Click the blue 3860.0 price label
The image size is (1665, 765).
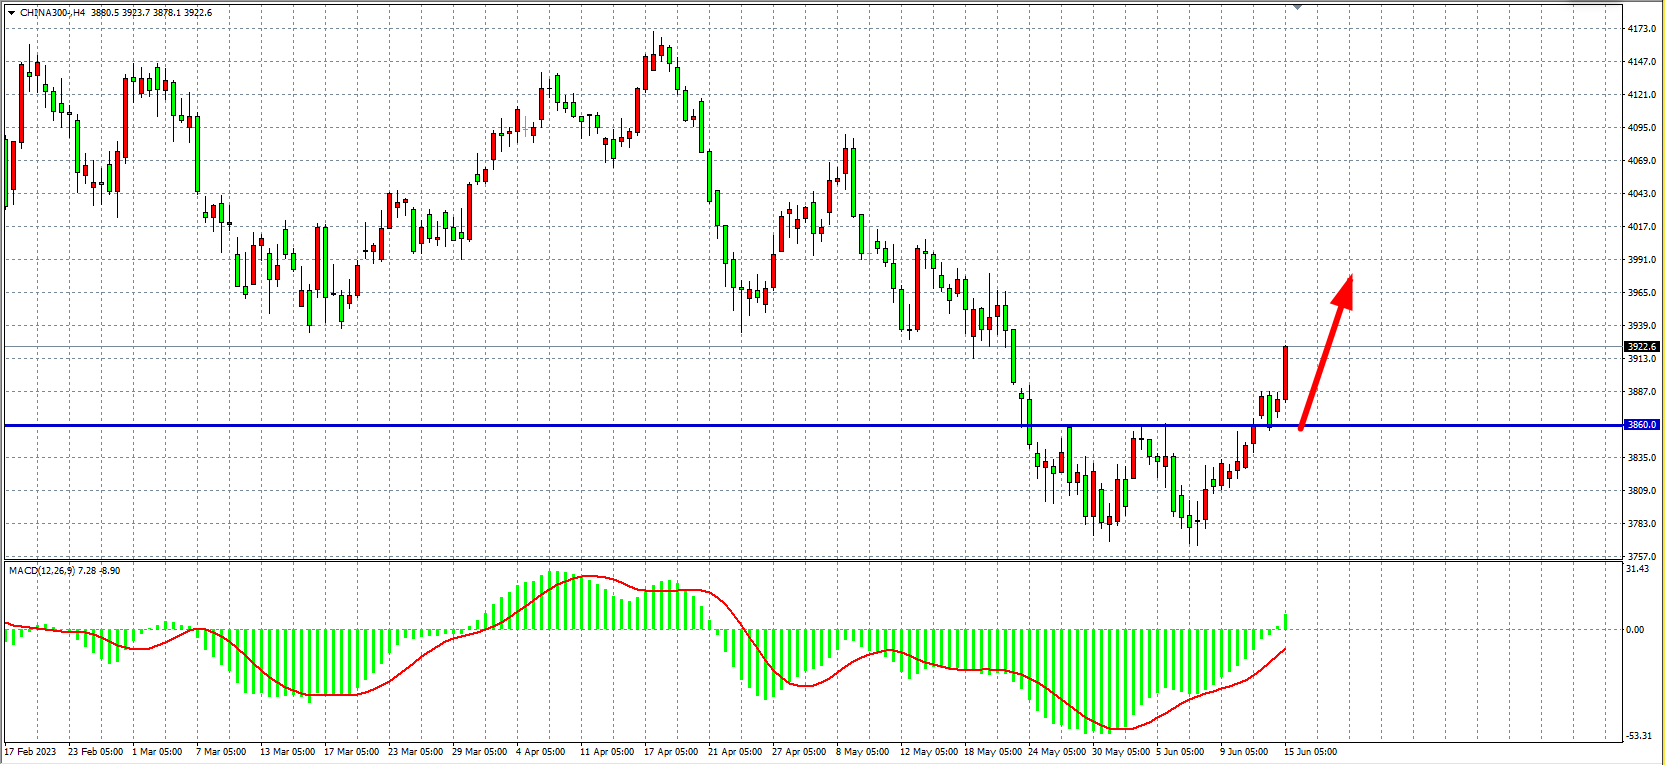coord(1641,425)
